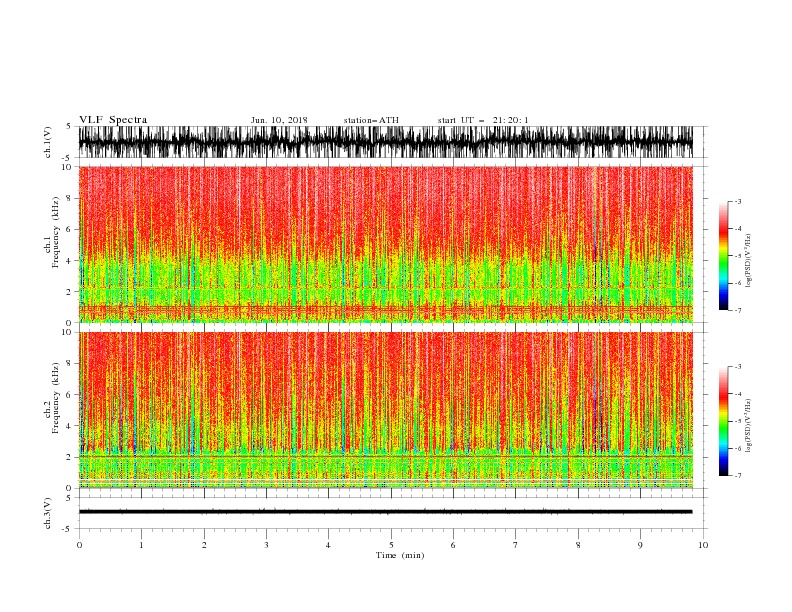
Task: Click the time axis tick label '10'
Action: tap(703, 545)
